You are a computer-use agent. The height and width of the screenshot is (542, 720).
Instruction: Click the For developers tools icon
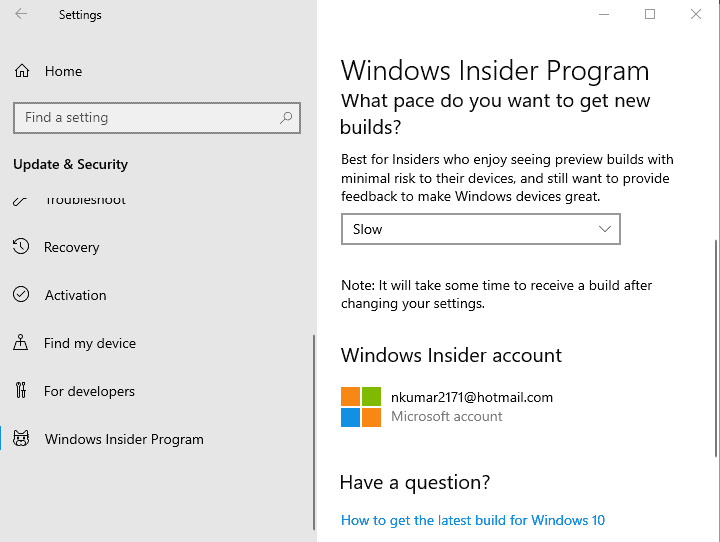click(x=21, y=390)
